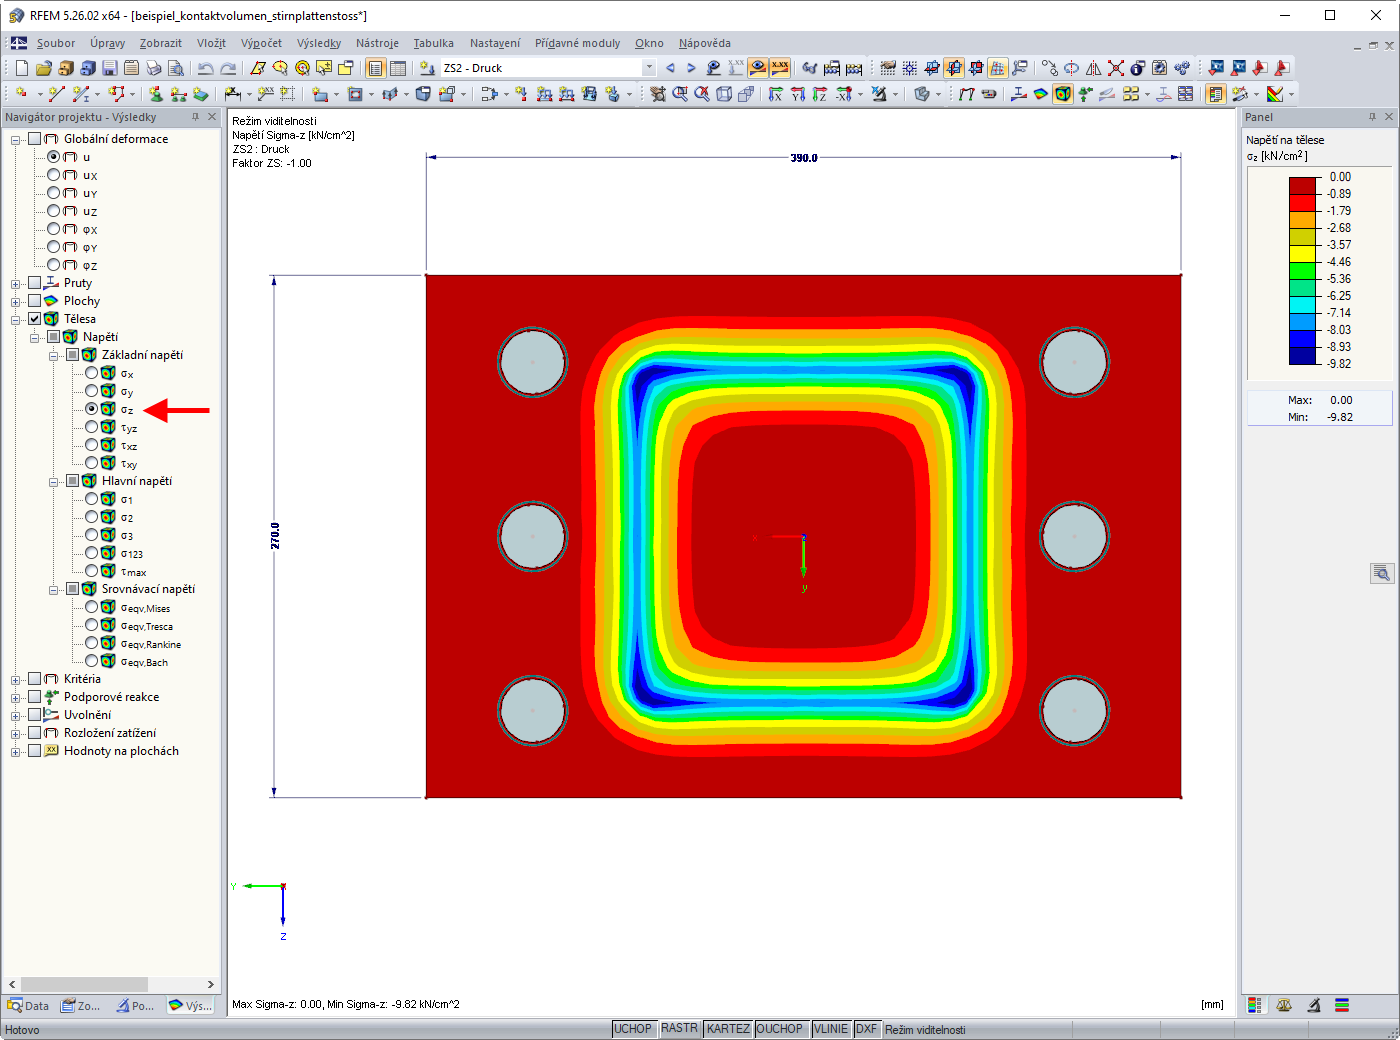Show view in Z direction
Image resolution: width=1400 pixels, height=1040 pixels.
point(820,94)
